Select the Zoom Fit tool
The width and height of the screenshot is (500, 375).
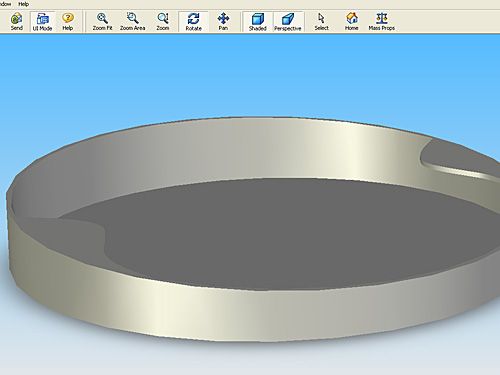point(102,22)
